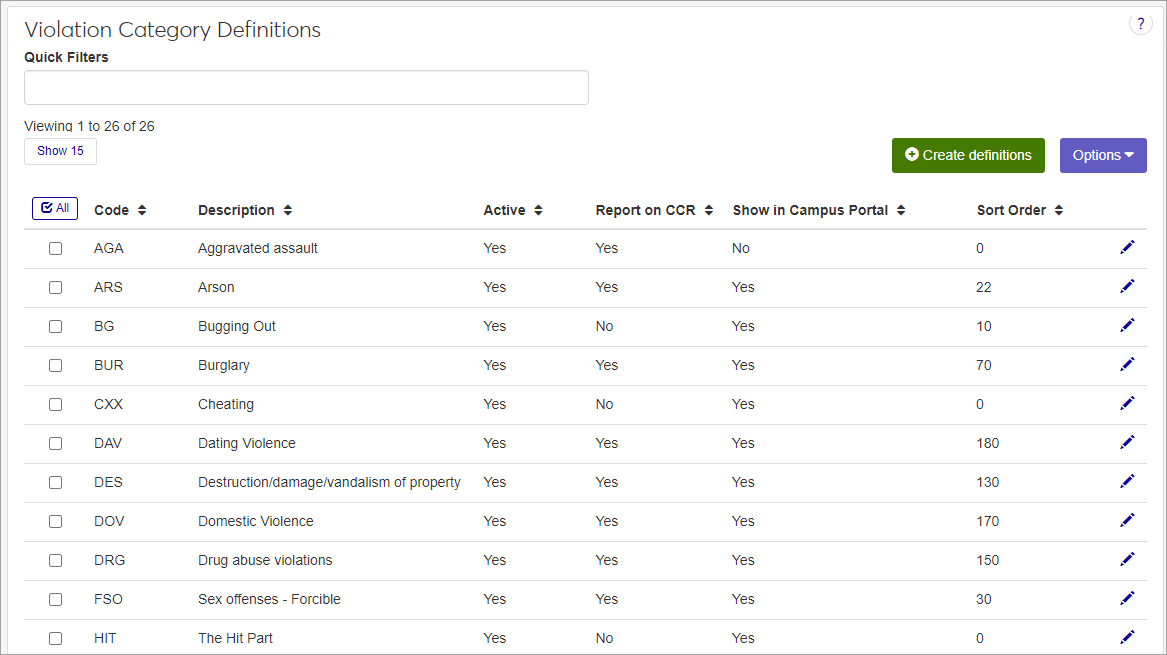Image resolution: width=1167 pixels, height=655 pixels.
Task: Click the Create definitions button
Action: 967,155
